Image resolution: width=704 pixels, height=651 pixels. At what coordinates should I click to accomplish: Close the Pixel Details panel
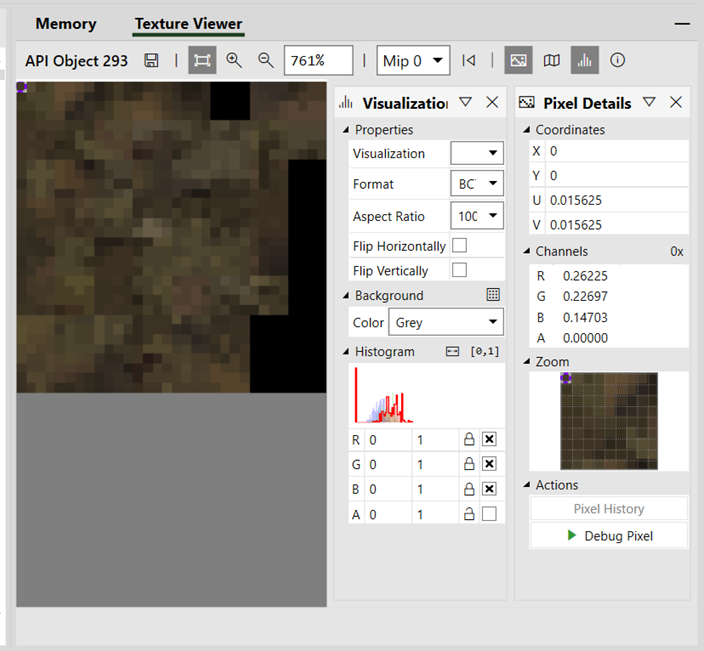[x=676, y=102]
